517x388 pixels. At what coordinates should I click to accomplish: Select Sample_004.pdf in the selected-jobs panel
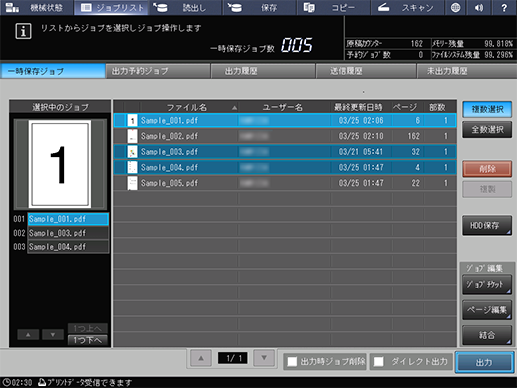[x=68, y=247]
